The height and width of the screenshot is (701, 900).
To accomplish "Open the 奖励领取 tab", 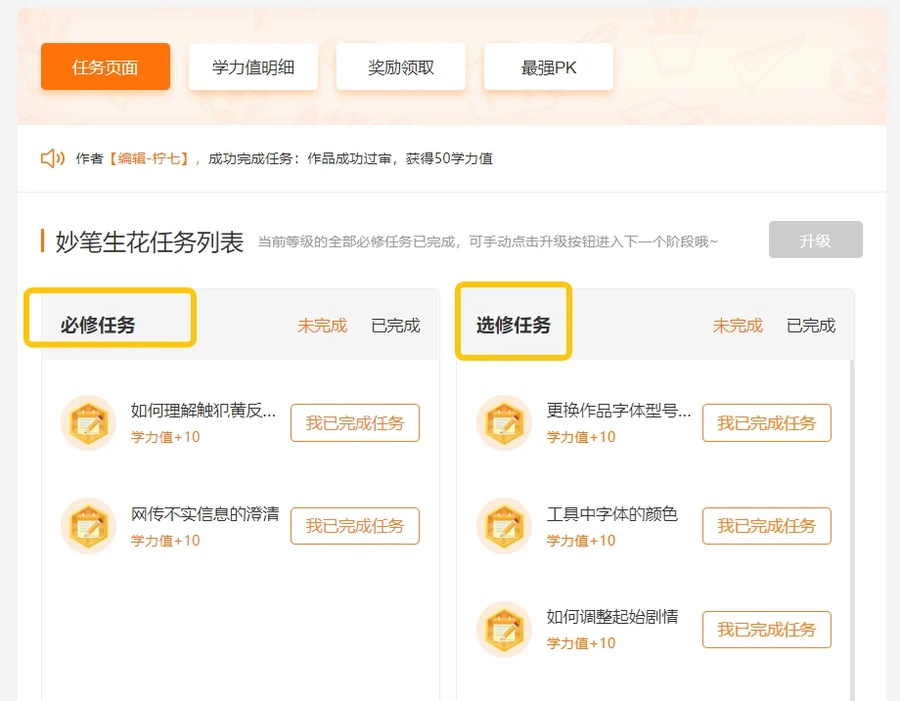I will point(401,68).
